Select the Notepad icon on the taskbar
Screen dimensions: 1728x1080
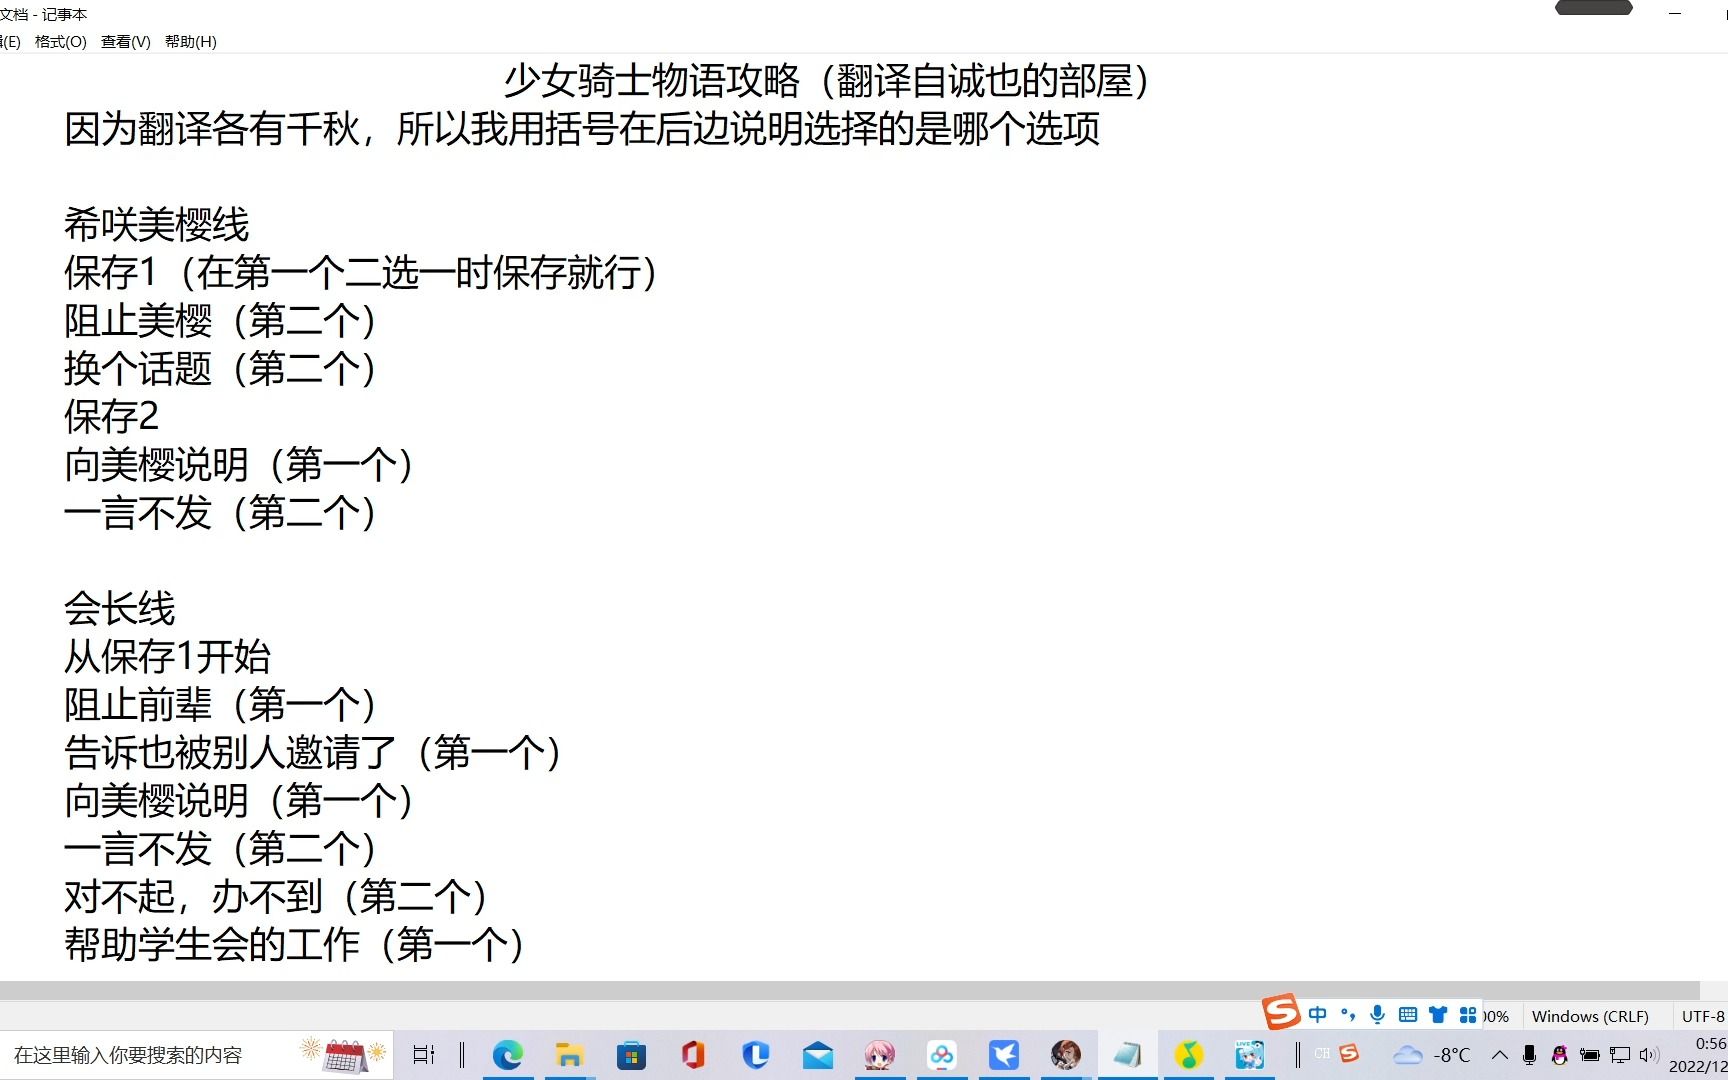pyautogui.click(x=1127, y=1055)
